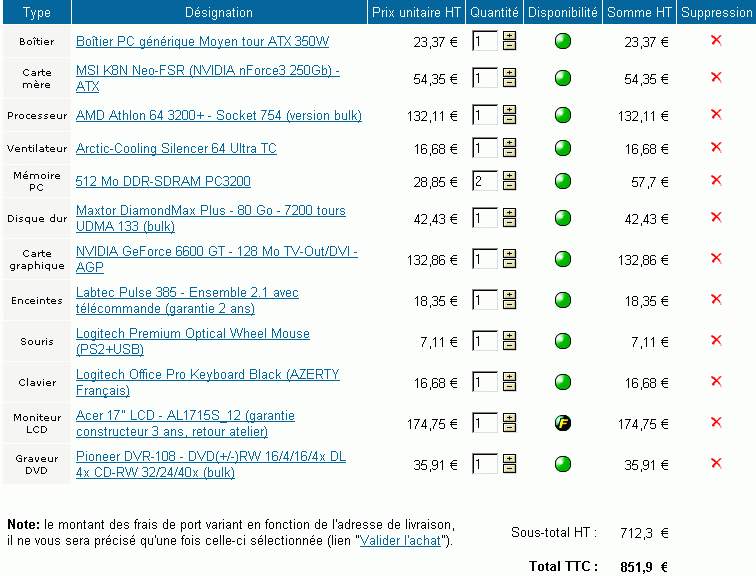The width and height of the screenshot is (756, 576).
Task: Remove the Boîtier row with red X
Action: [x=716, y=40]
